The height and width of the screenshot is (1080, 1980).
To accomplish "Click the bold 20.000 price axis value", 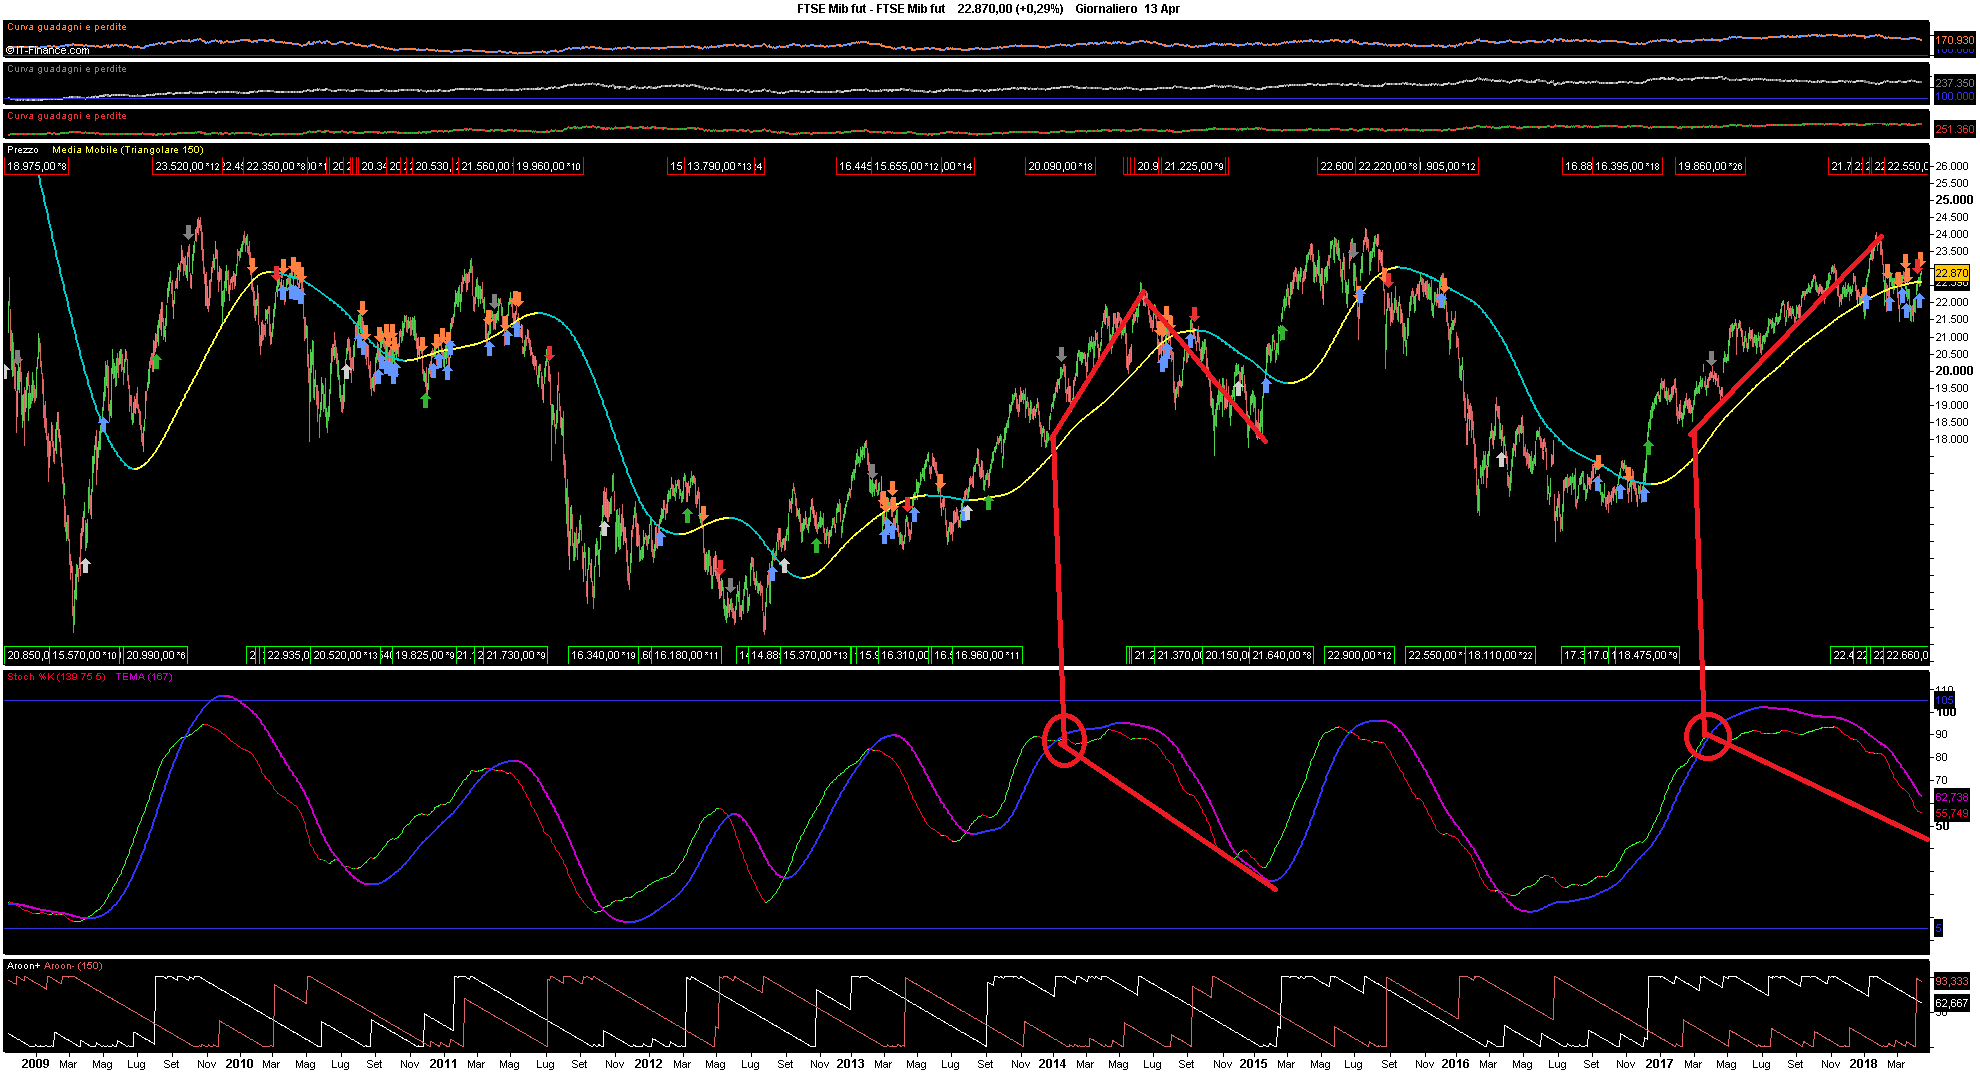I will pos(1954,371).
